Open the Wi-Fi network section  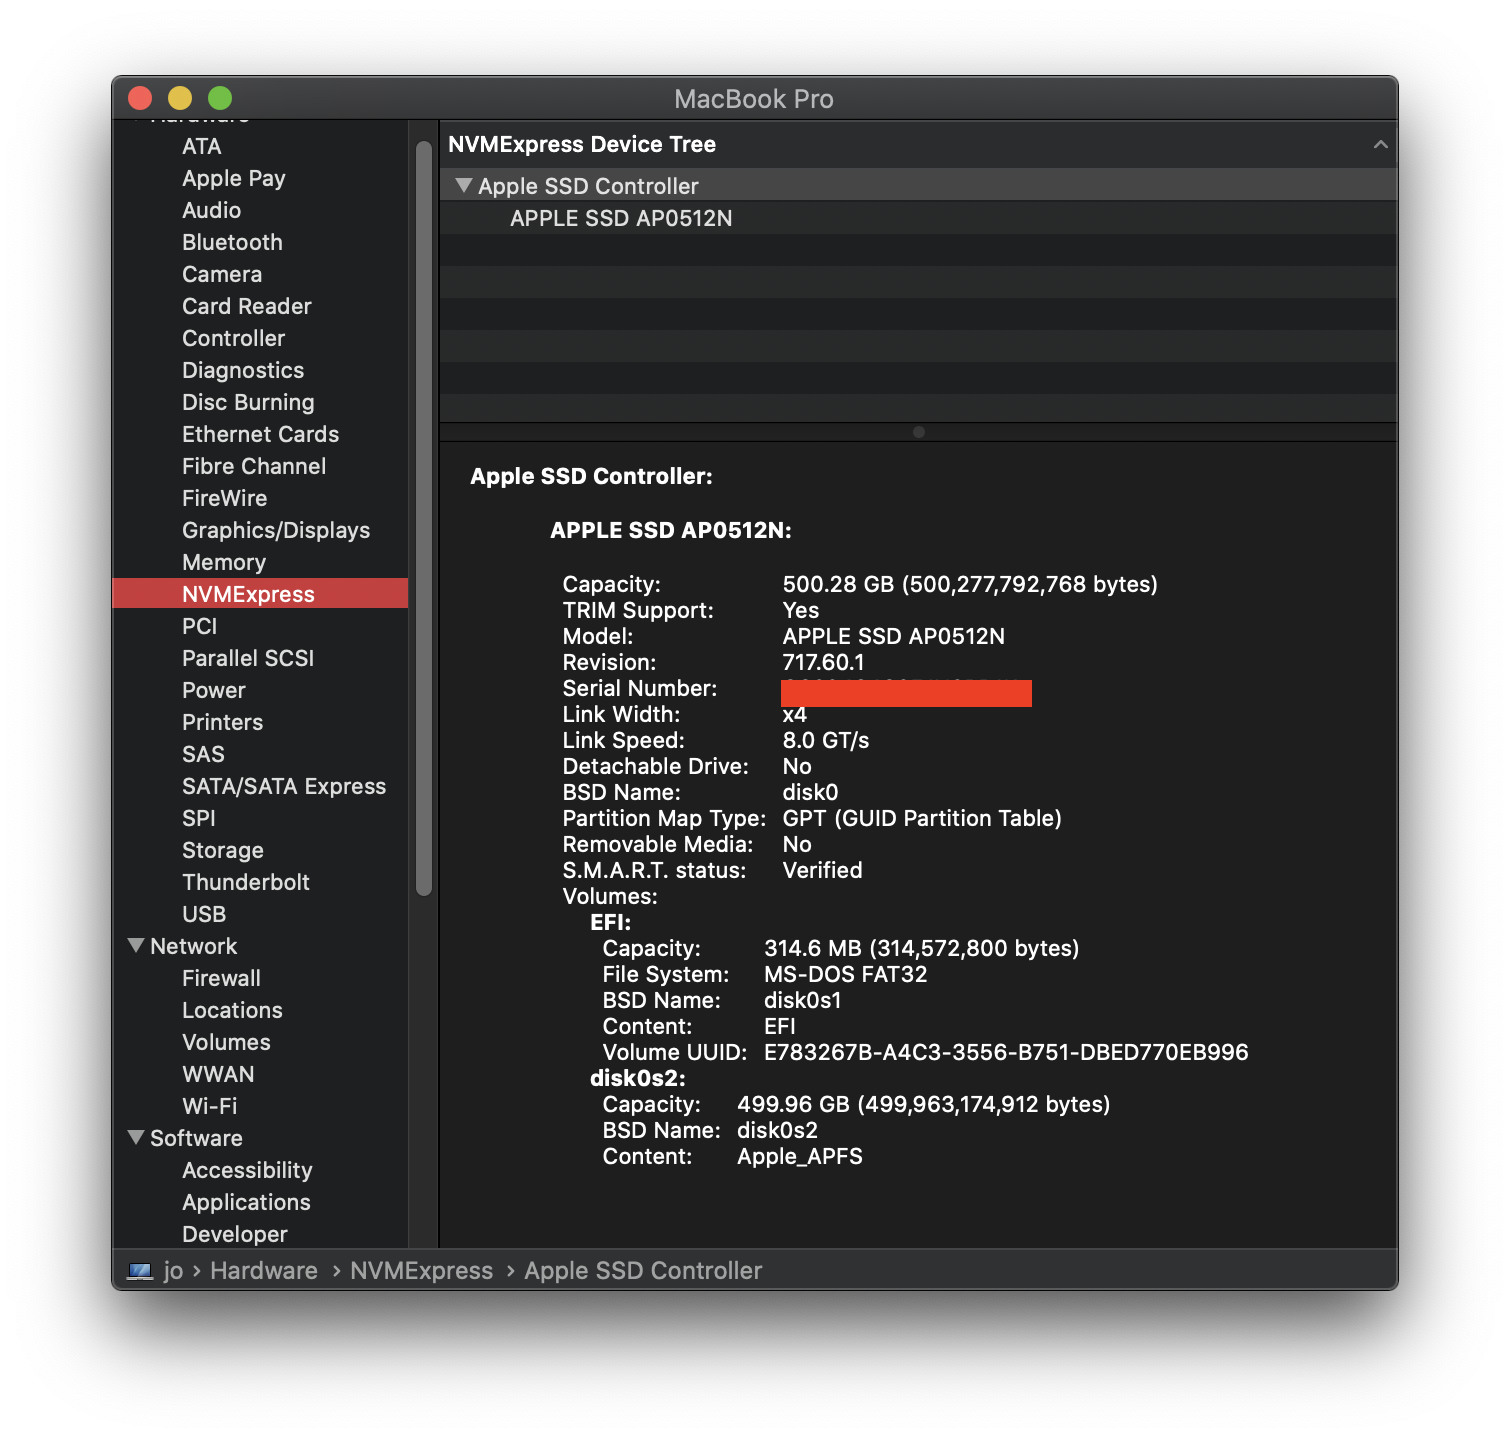pyautogui.click(x=210, y=1106)
